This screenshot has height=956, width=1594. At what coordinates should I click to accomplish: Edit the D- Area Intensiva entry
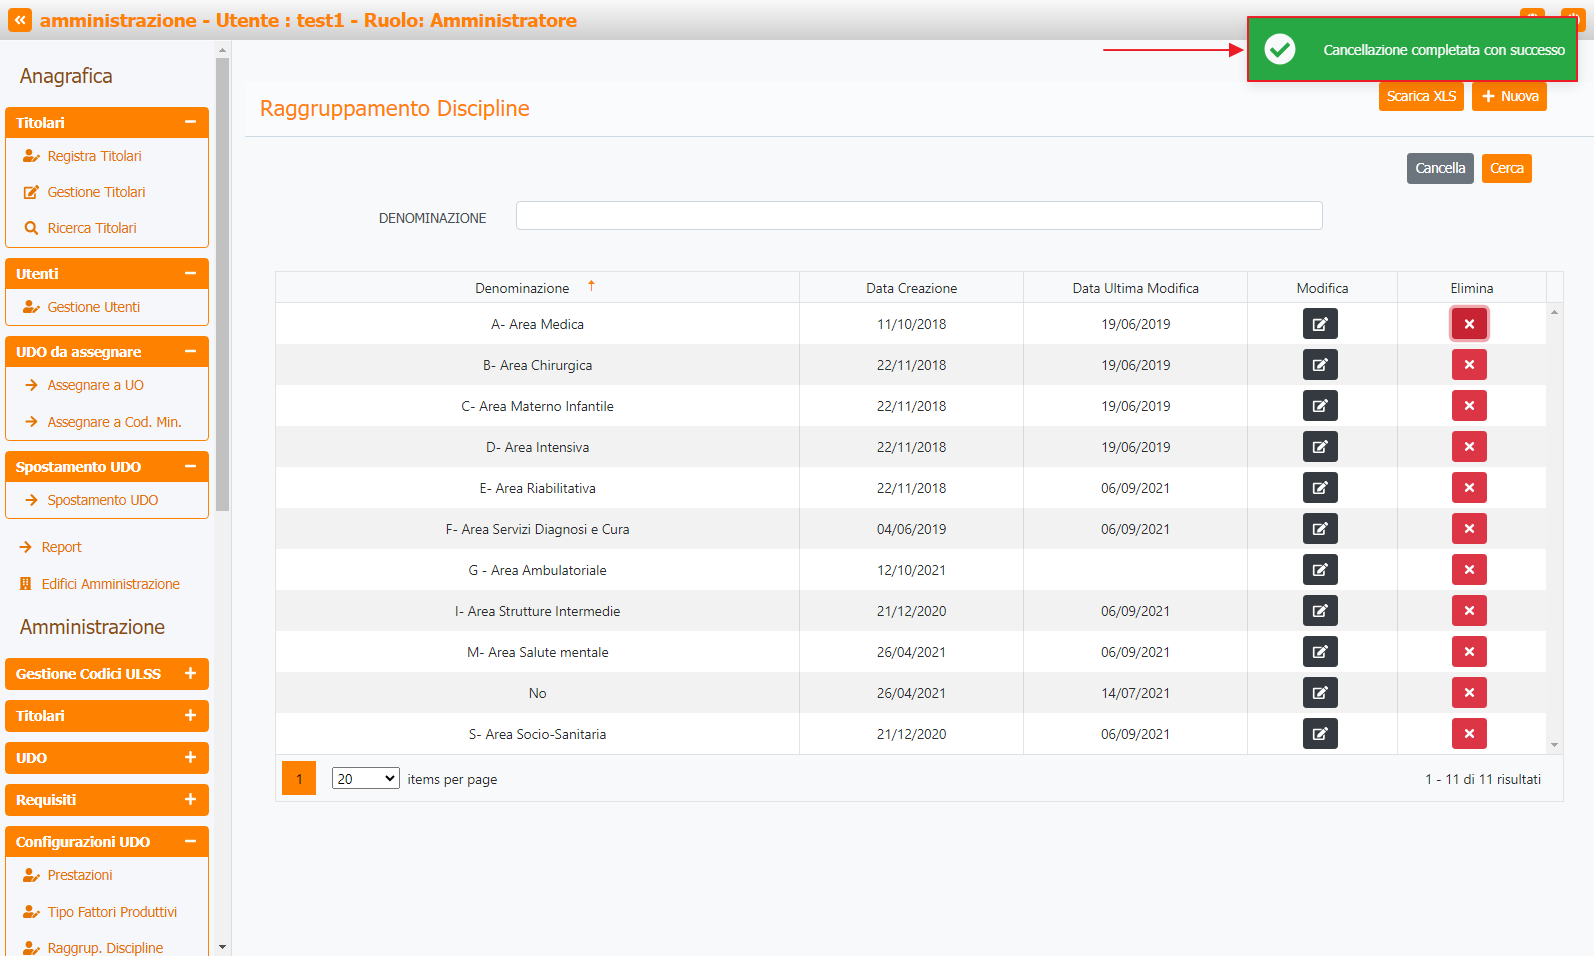point(1320,447)
